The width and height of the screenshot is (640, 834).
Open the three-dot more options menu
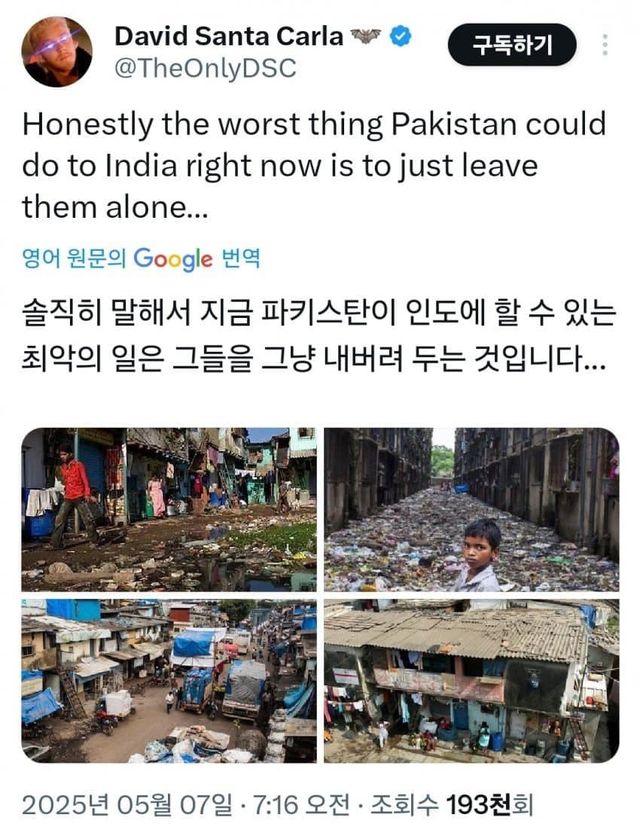(605, 45)
